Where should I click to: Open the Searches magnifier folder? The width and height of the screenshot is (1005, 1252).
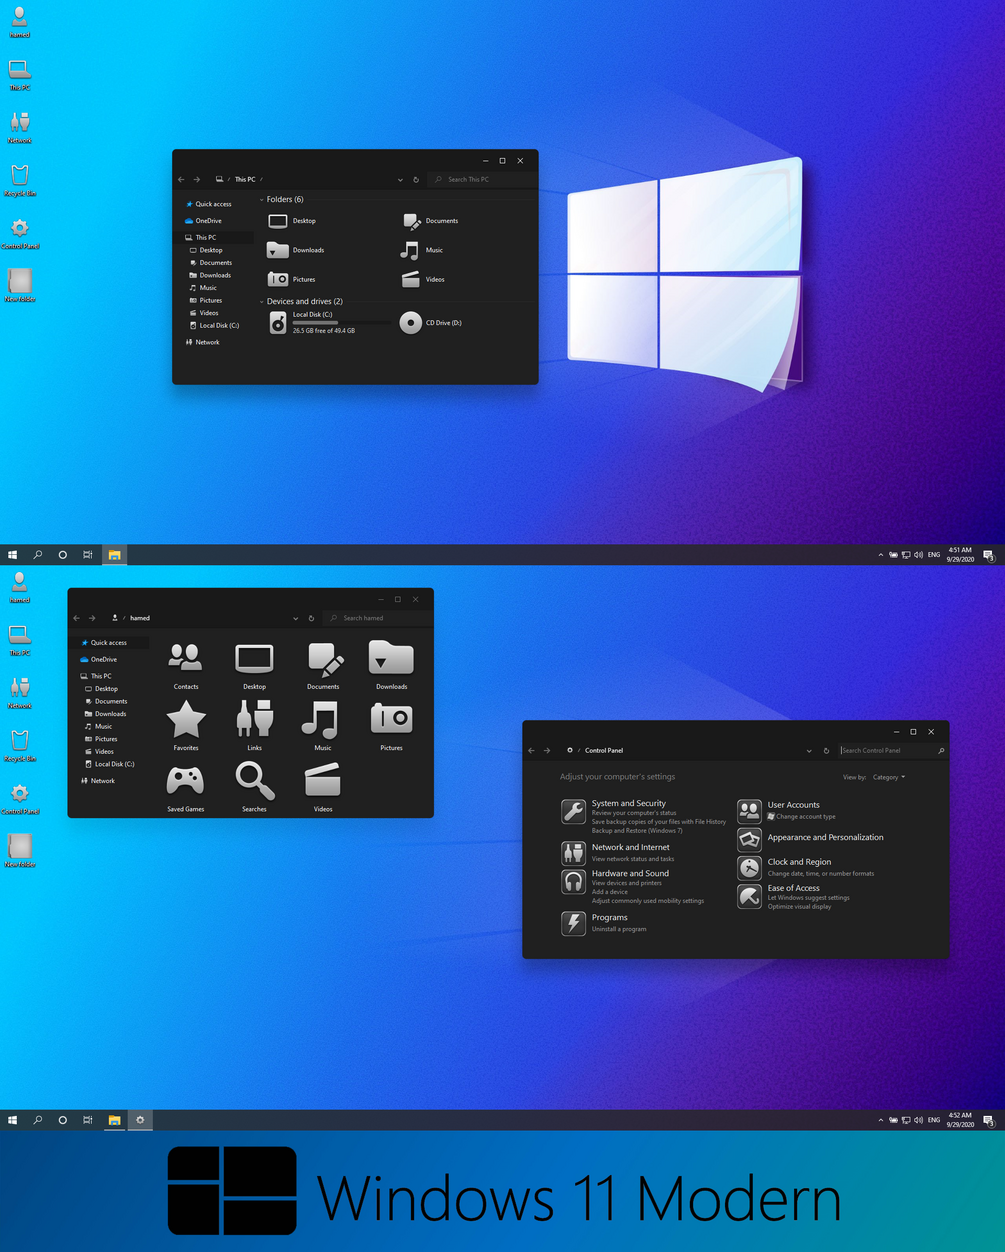(254, 787)
